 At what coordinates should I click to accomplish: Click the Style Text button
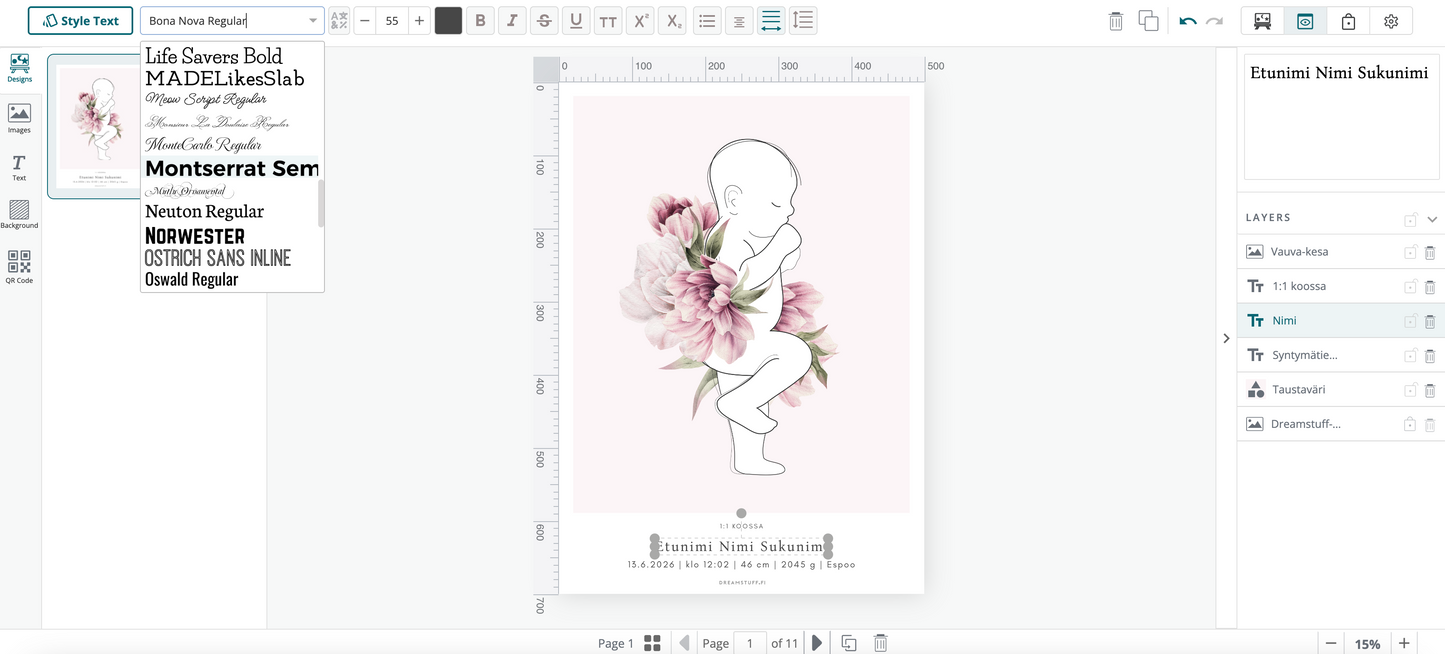pyautogui.click(x=80, y=21)
